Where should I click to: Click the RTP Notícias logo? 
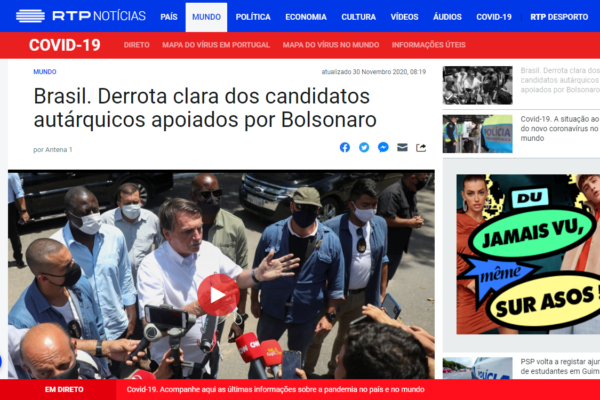pos(81,16)
